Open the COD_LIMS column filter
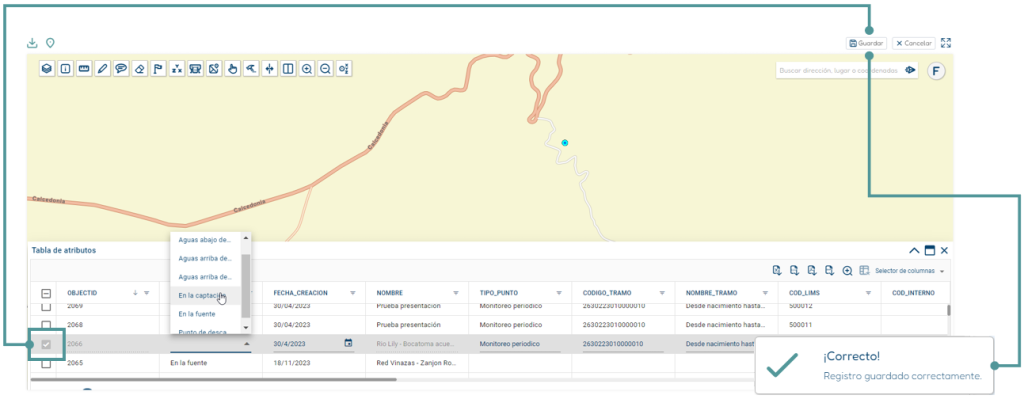1024x399 pixels. (x=869, y=293)
